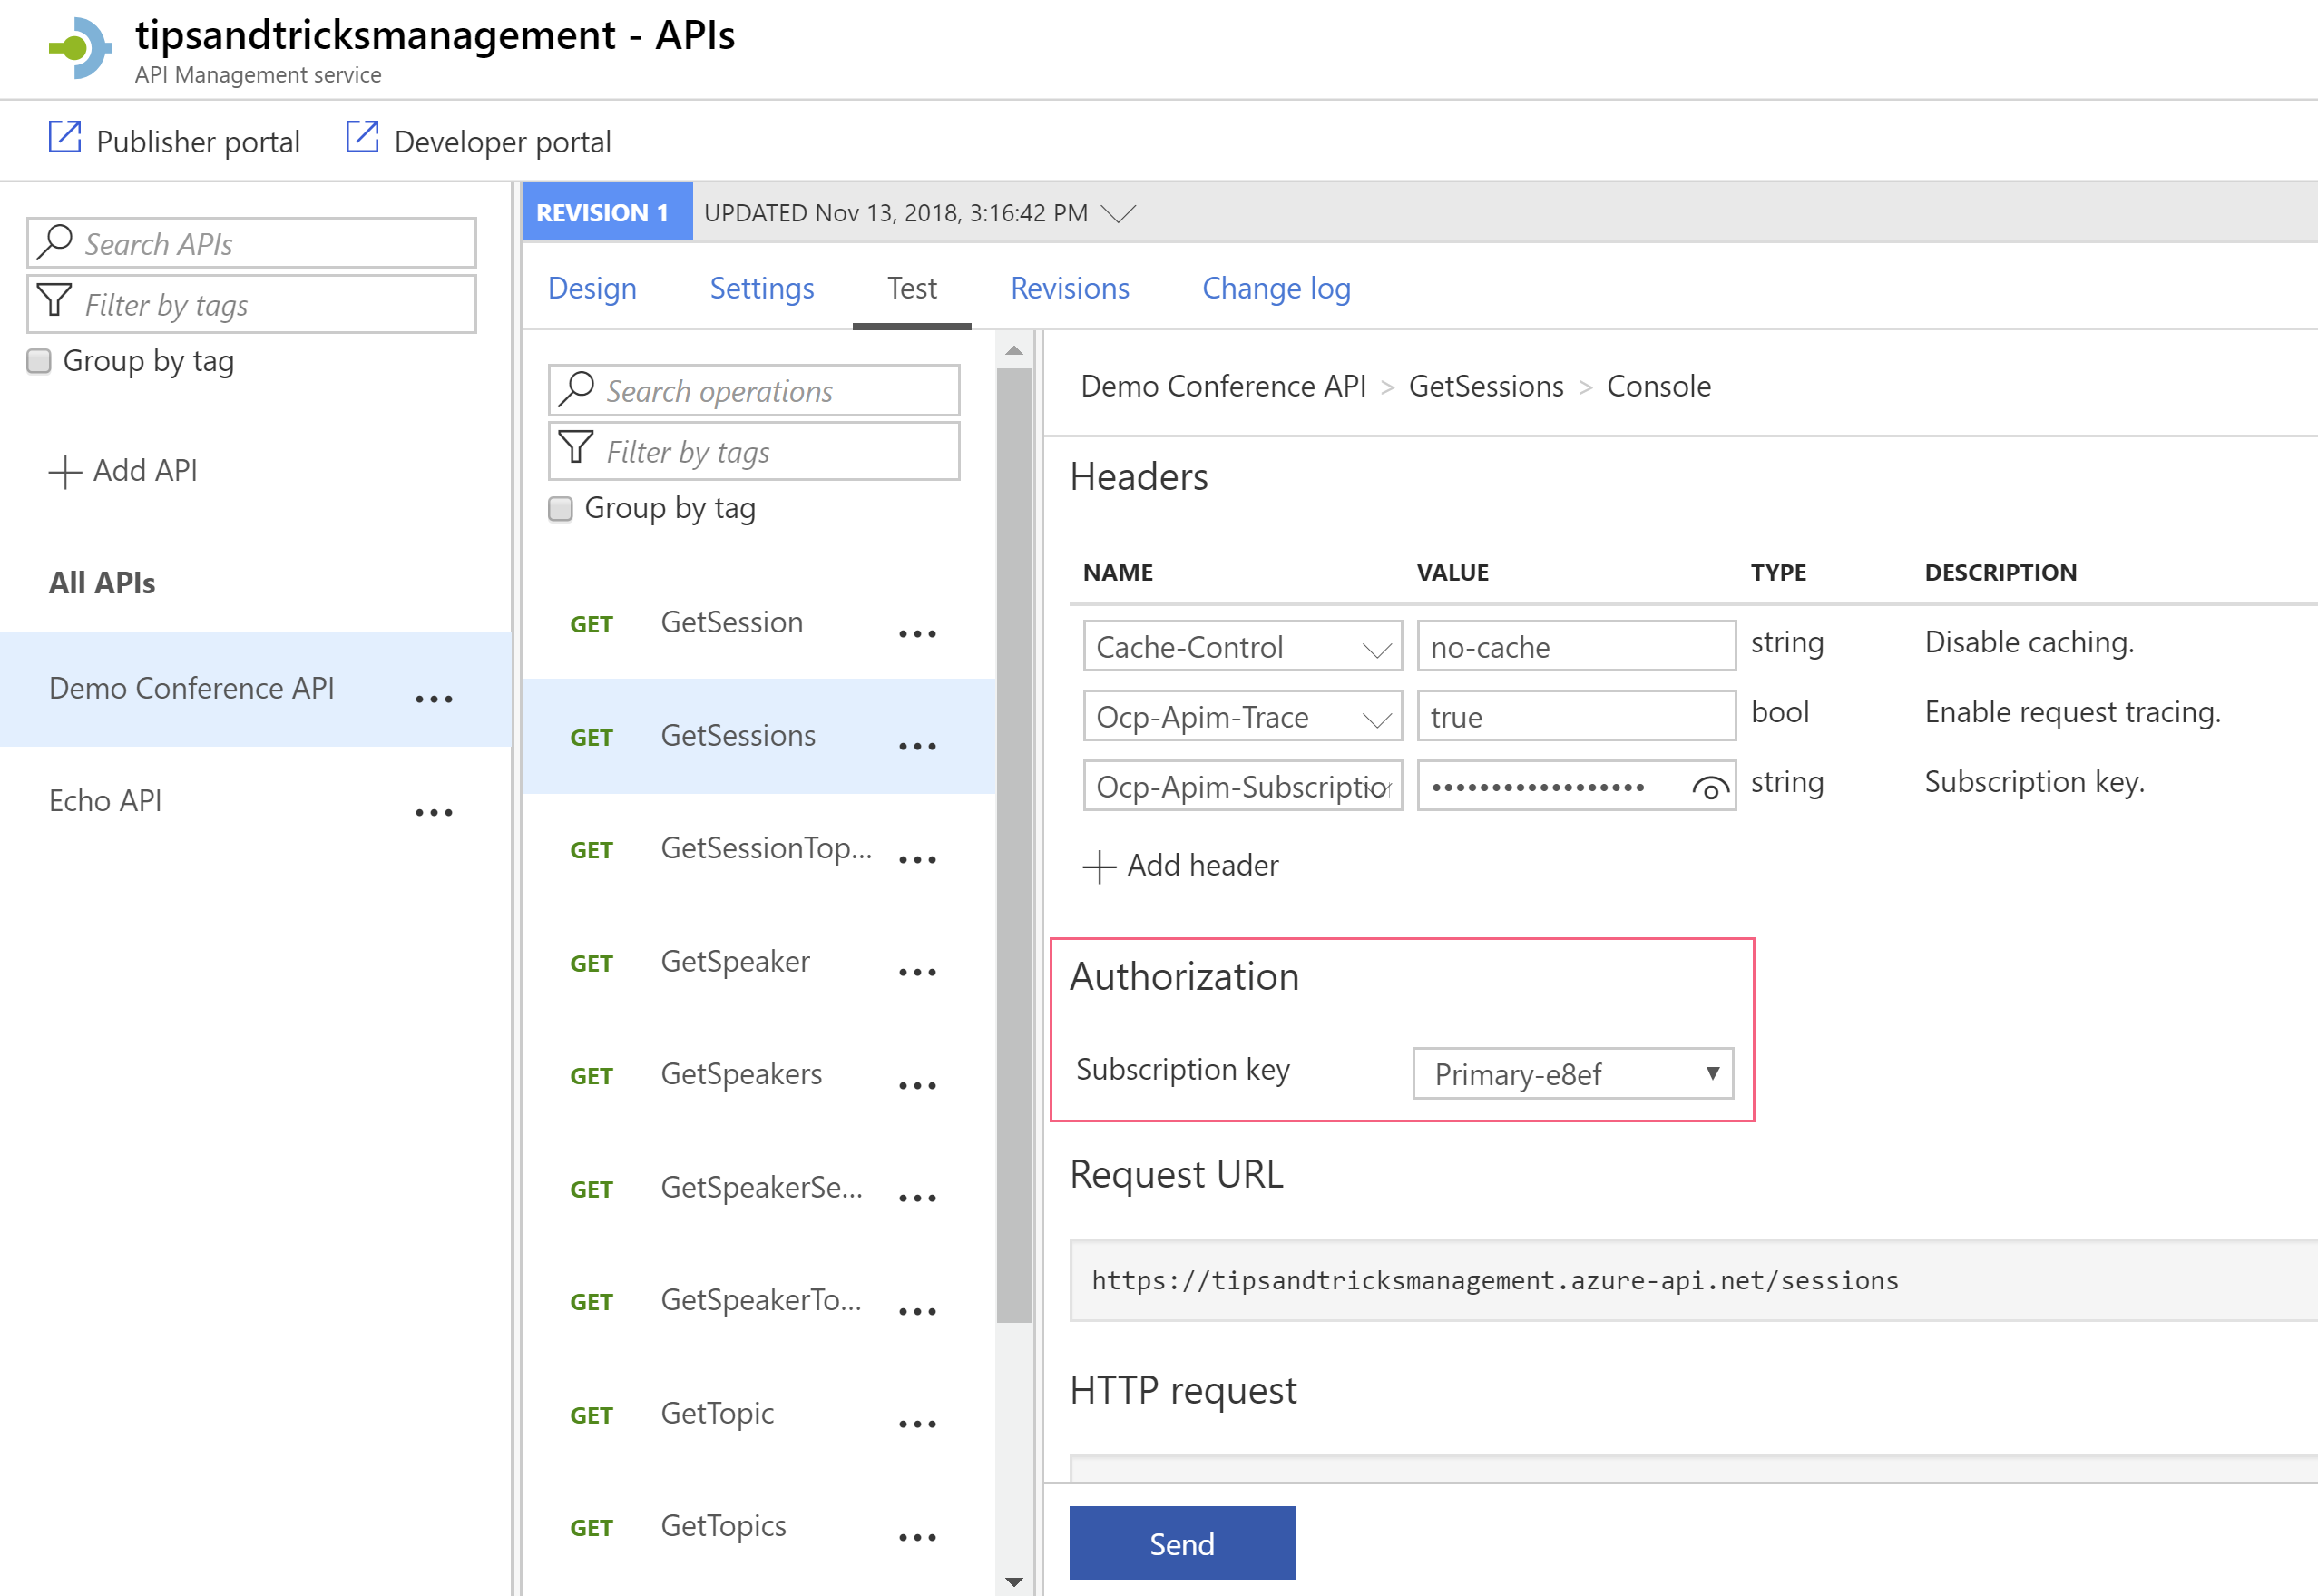The width and height of the screenshot is (2318, 1596).
Task: Click the plus icon next to Add header
Action: click(x=1099, y=867)
